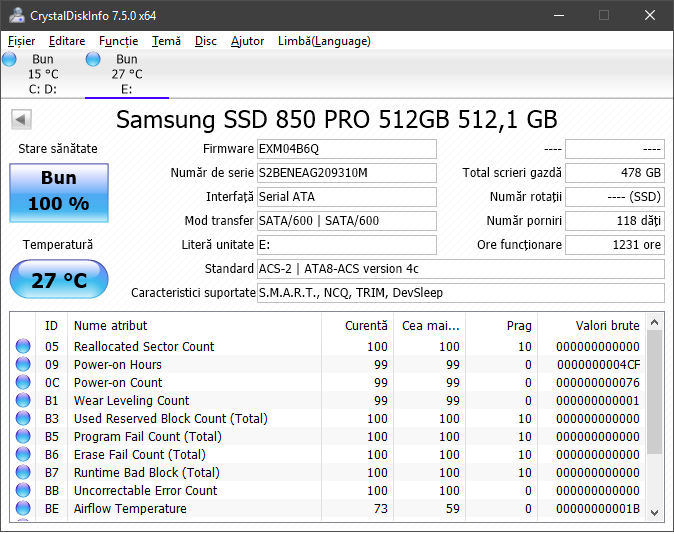Click the Airflow Temperature status orb
This screenshot has height=534, width=674.
(23, 509)
